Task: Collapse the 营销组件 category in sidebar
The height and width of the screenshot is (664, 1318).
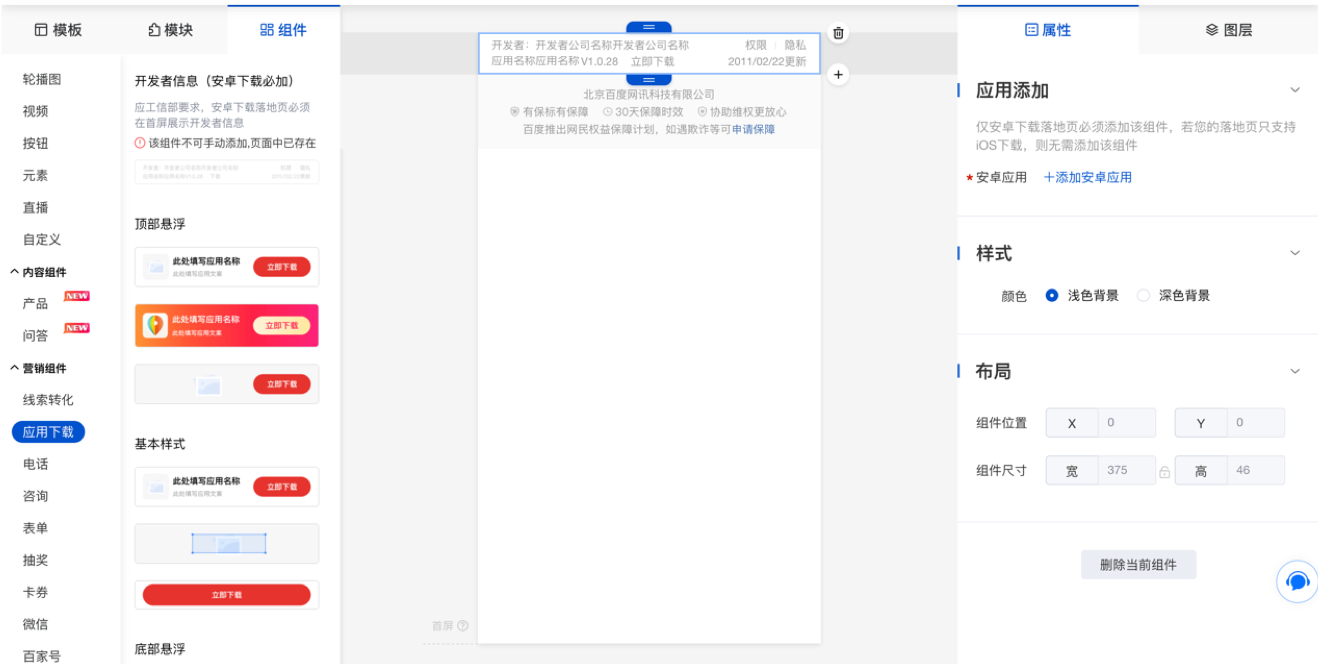Action: click(15, 369)
